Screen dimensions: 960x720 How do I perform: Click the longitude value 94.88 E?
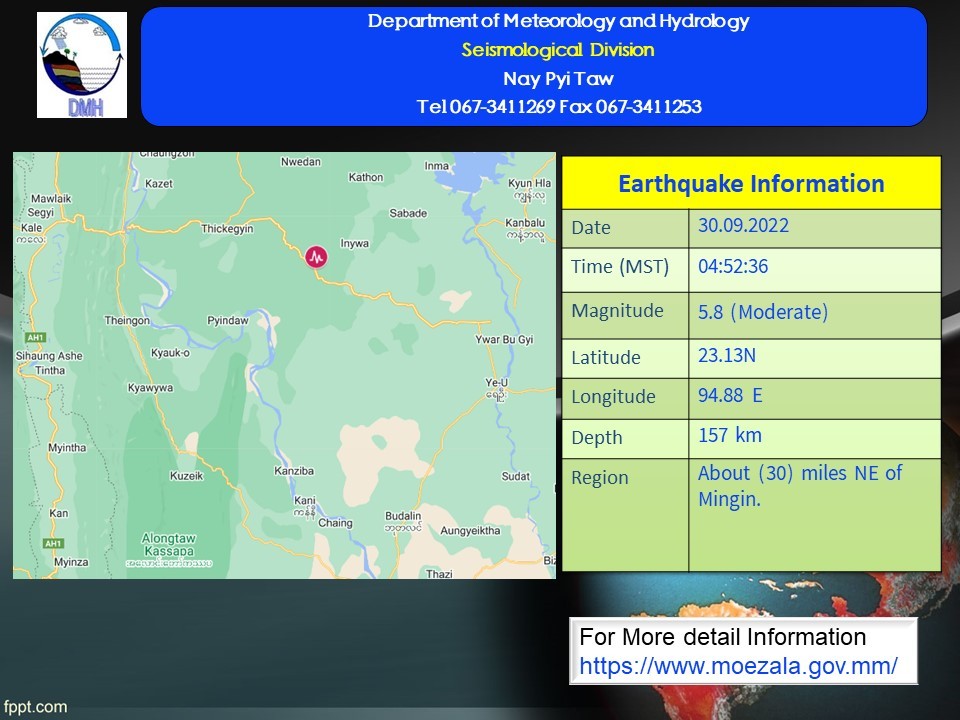point(730,395)
